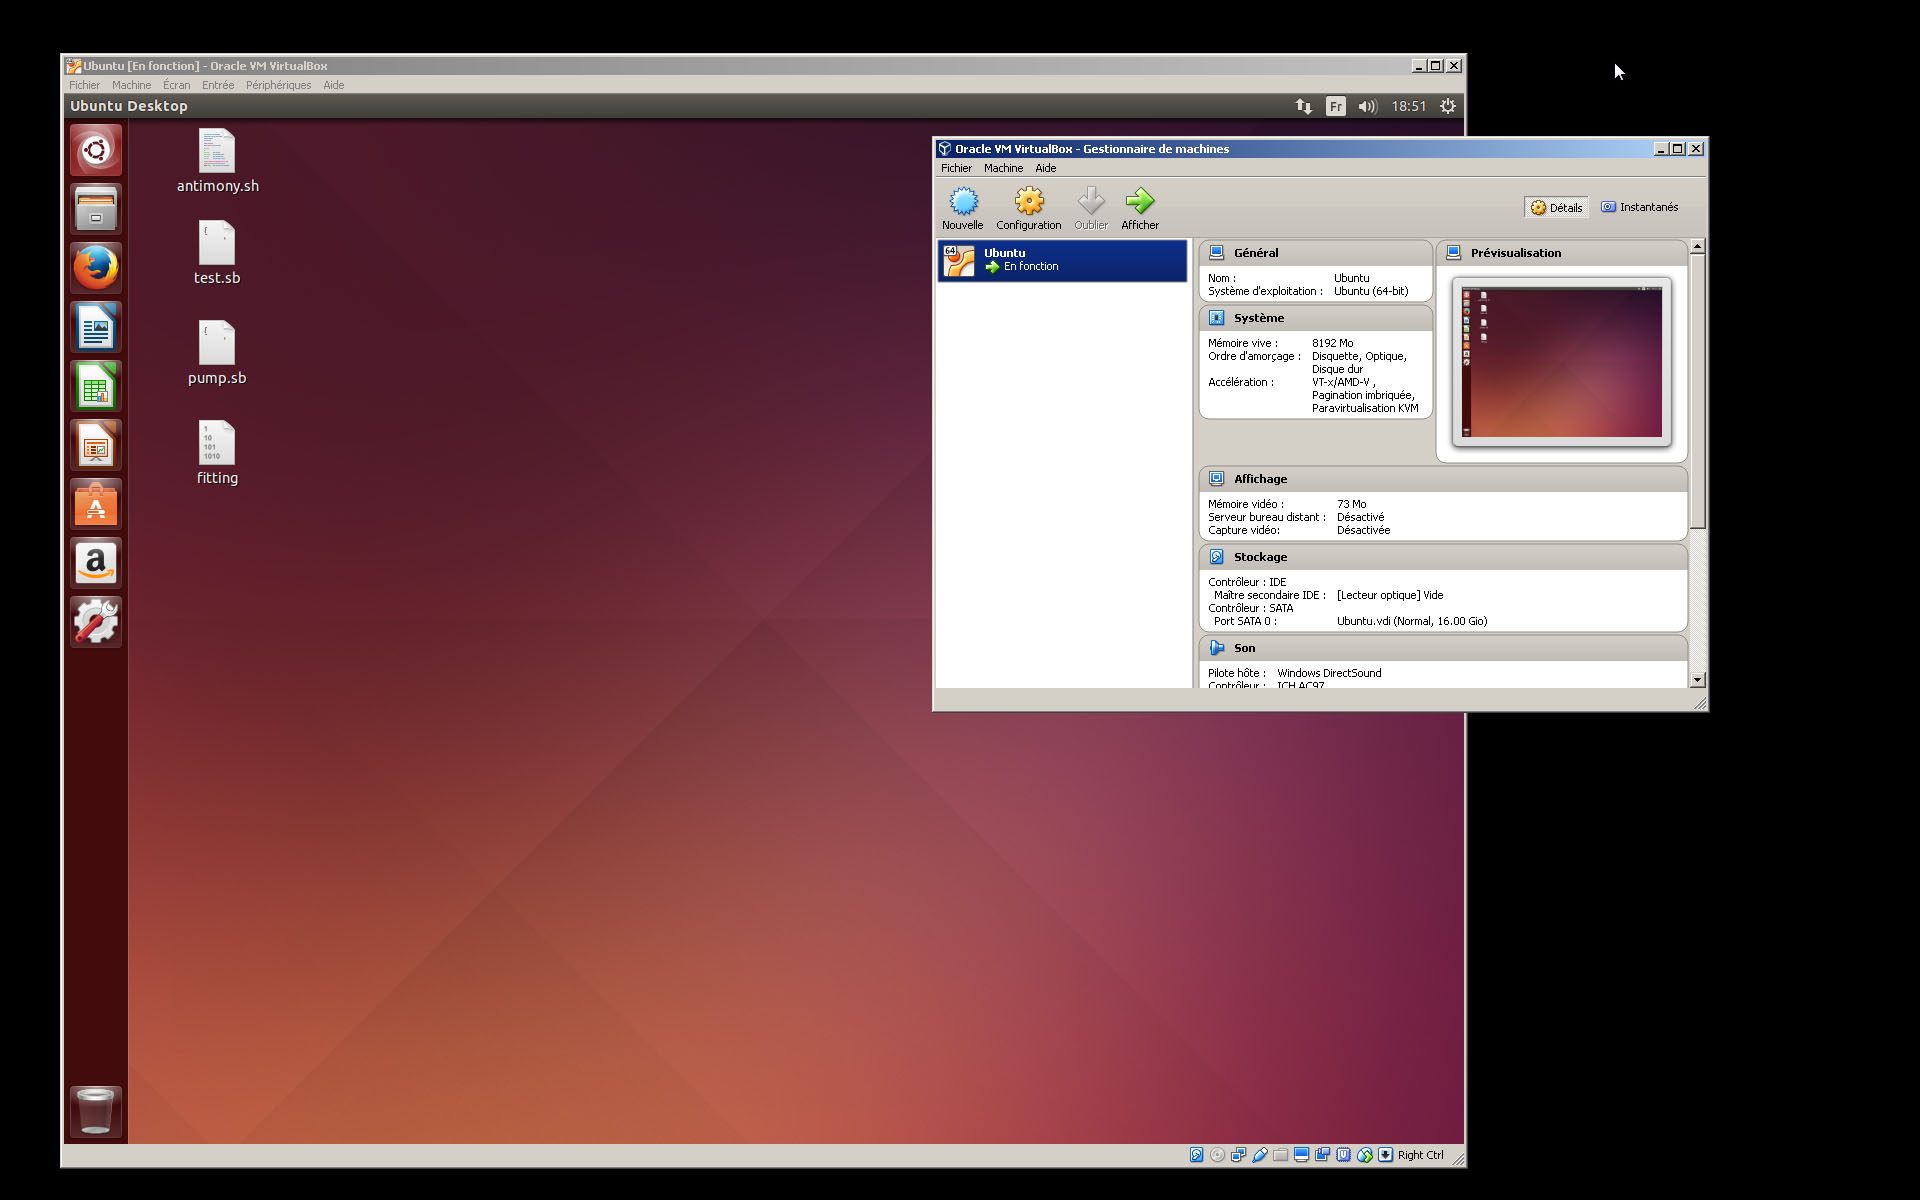Screen dimensions: 1920x1200
Task: Select antimony.sh file on Ubuntu desktop
Action: [x=217, y=161]
